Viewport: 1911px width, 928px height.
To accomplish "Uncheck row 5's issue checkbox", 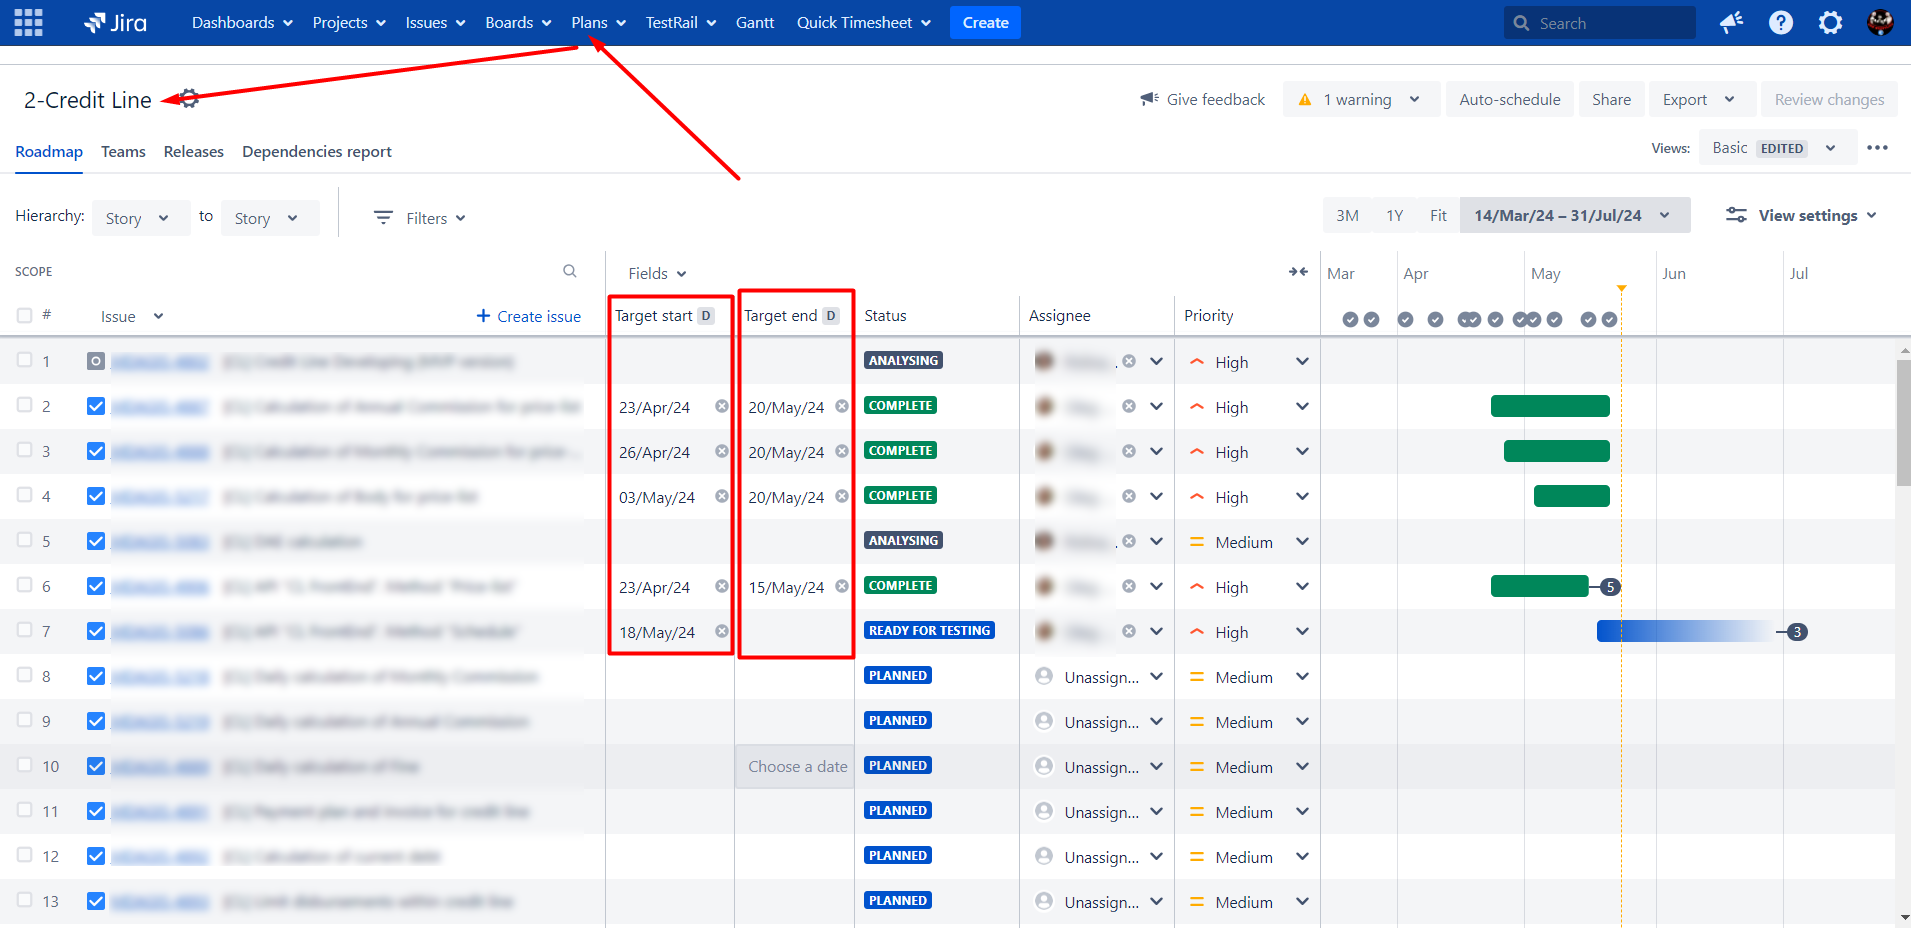I will pos(95,540).
